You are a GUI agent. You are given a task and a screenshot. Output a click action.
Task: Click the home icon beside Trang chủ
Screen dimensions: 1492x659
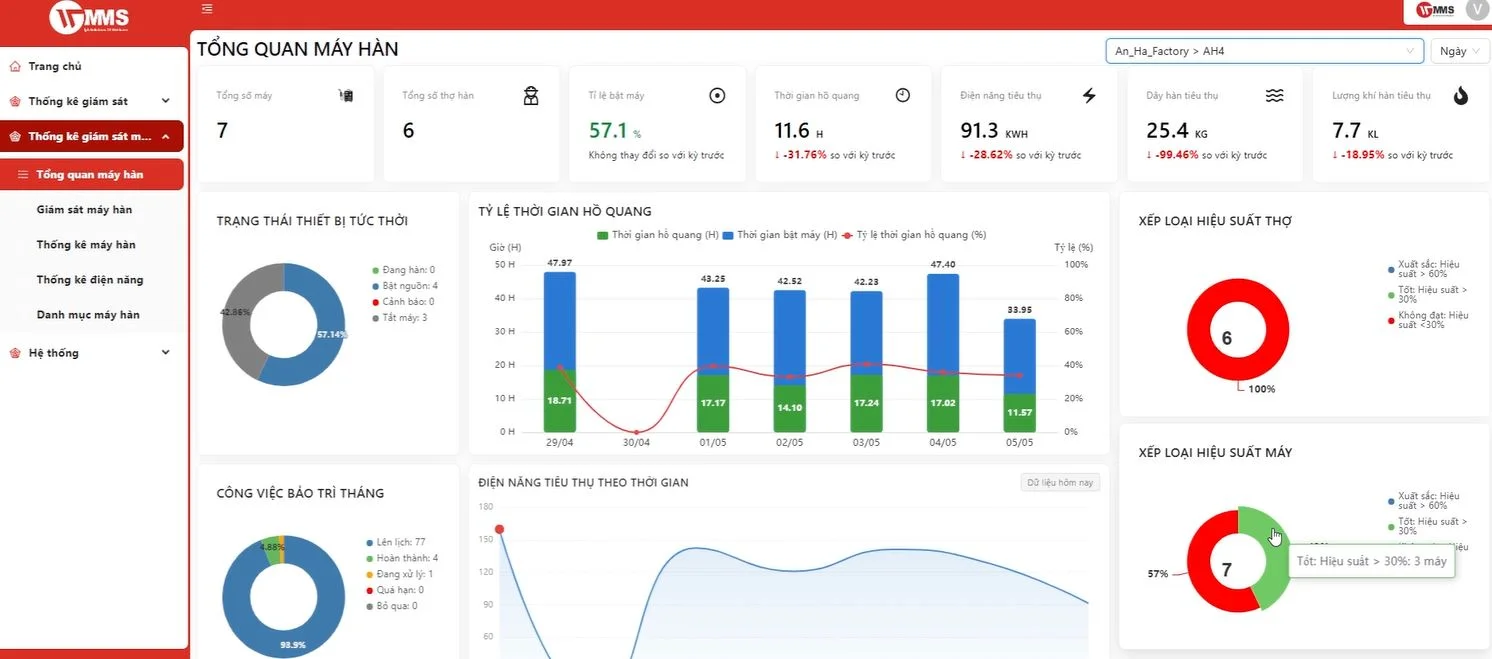[15, 66]
